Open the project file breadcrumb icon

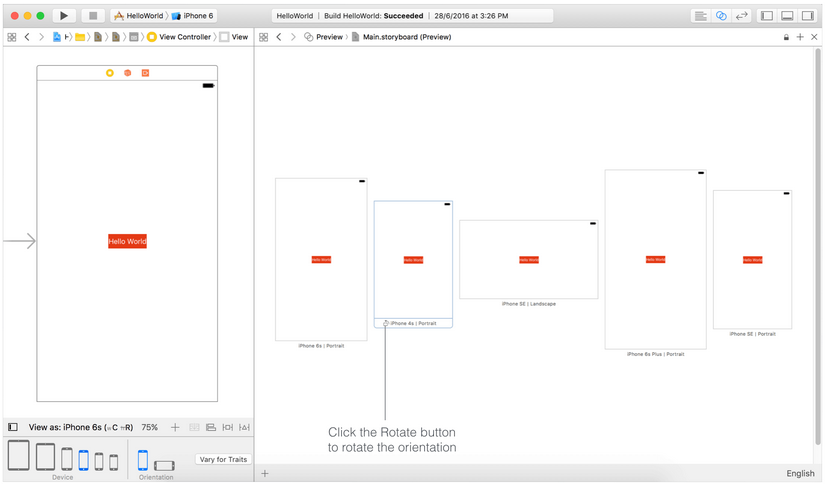pyautogui.click(x=57, y=37)
